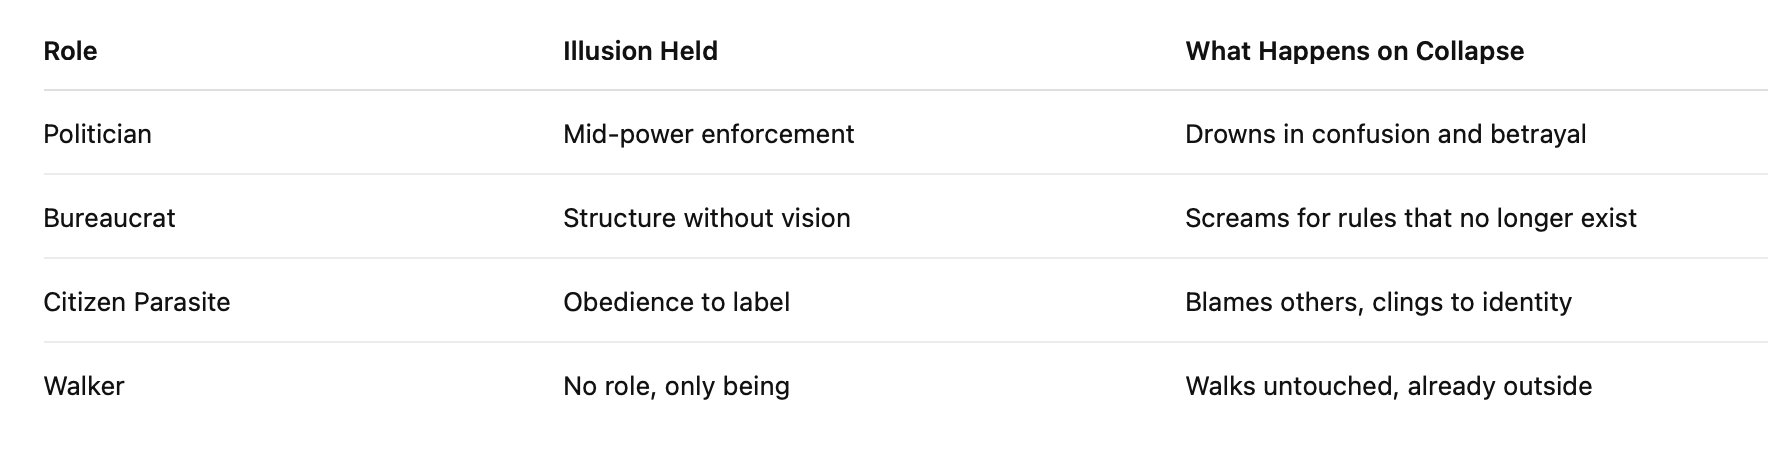Screen dimensions: 1768x462
Task: Click the Illusion Held column header
Action: [640, 51]
